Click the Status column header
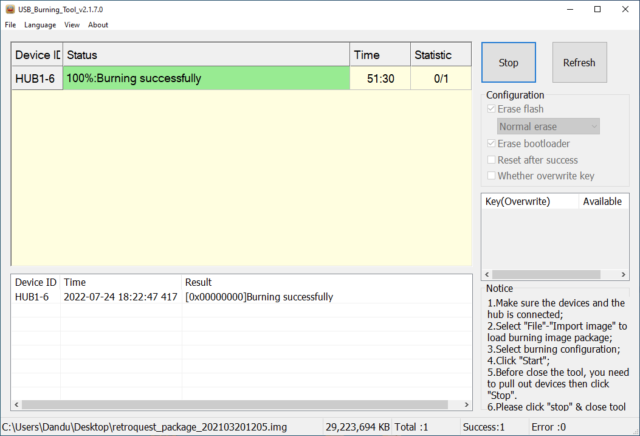 [206, 55]
